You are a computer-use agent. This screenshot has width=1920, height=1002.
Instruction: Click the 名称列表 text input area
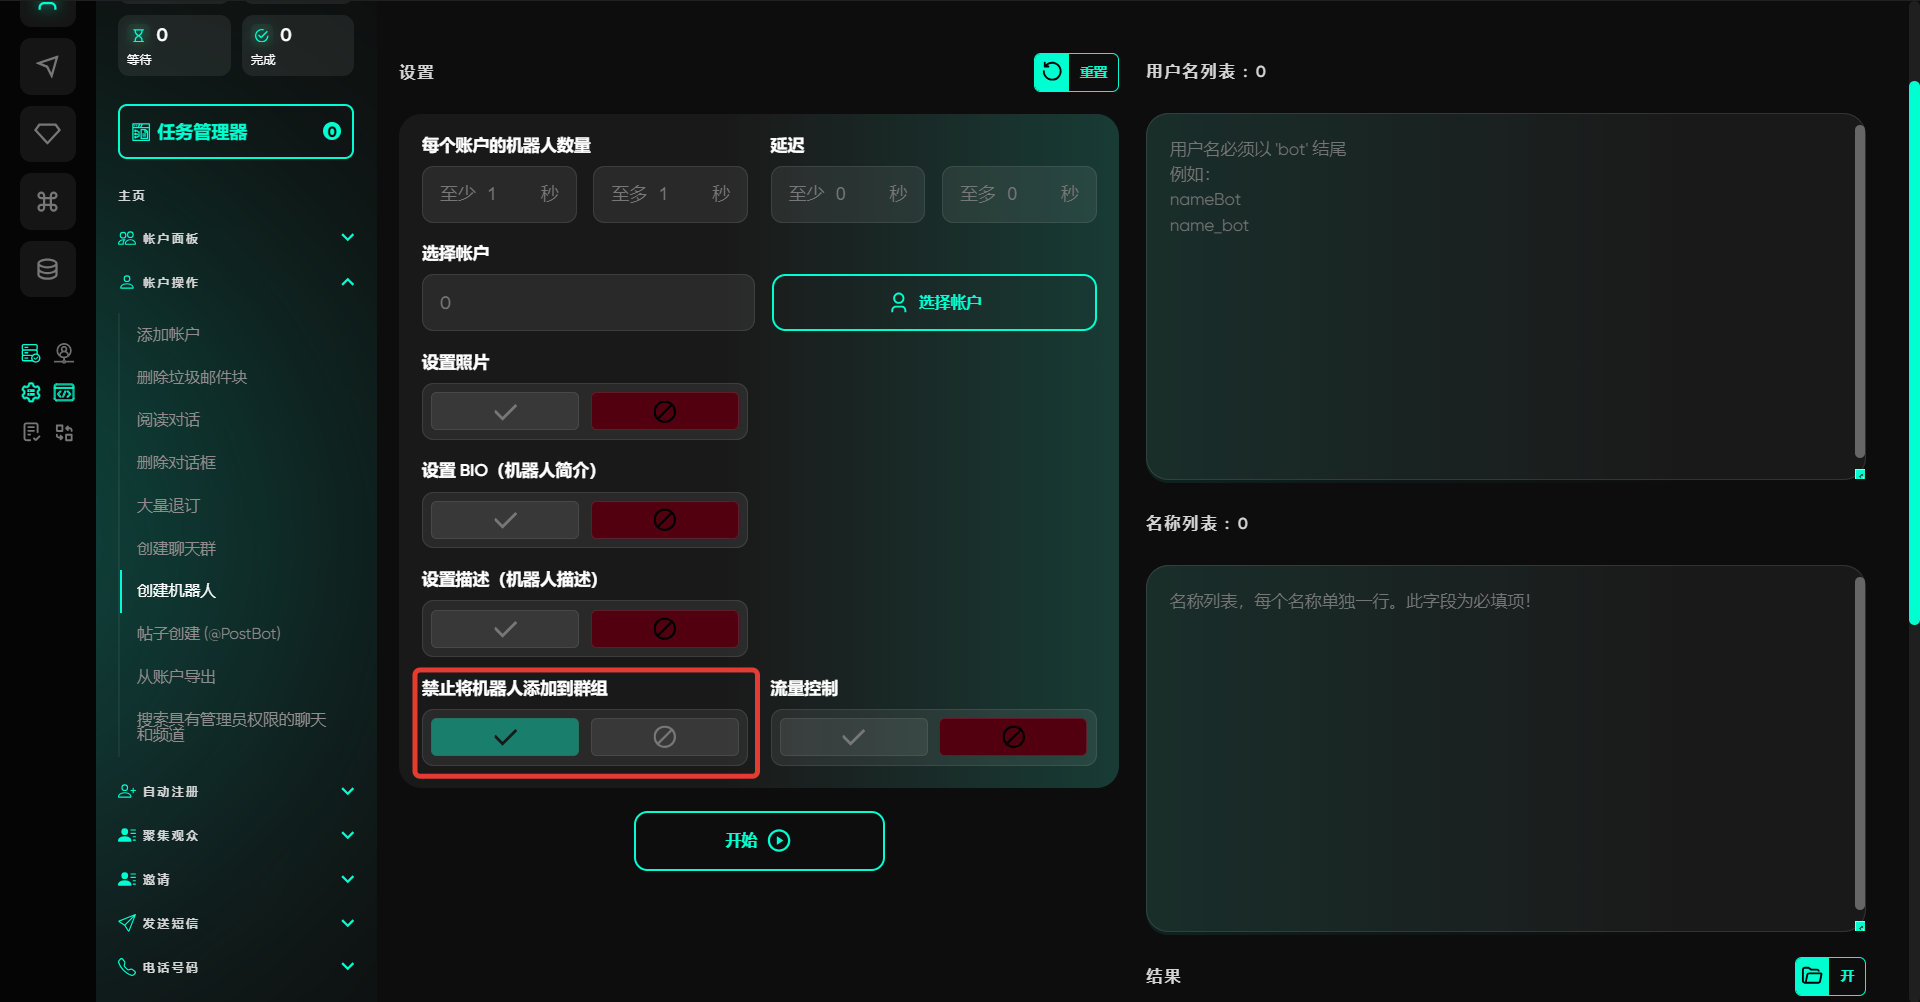(1500, 750)
